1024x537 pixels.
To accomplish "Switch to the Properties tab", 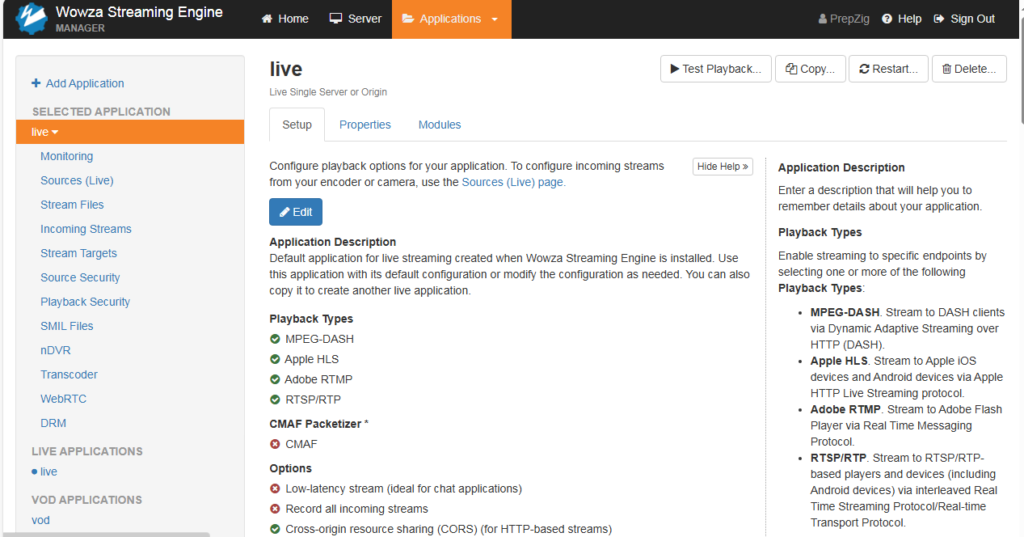I will coord(365,125).
